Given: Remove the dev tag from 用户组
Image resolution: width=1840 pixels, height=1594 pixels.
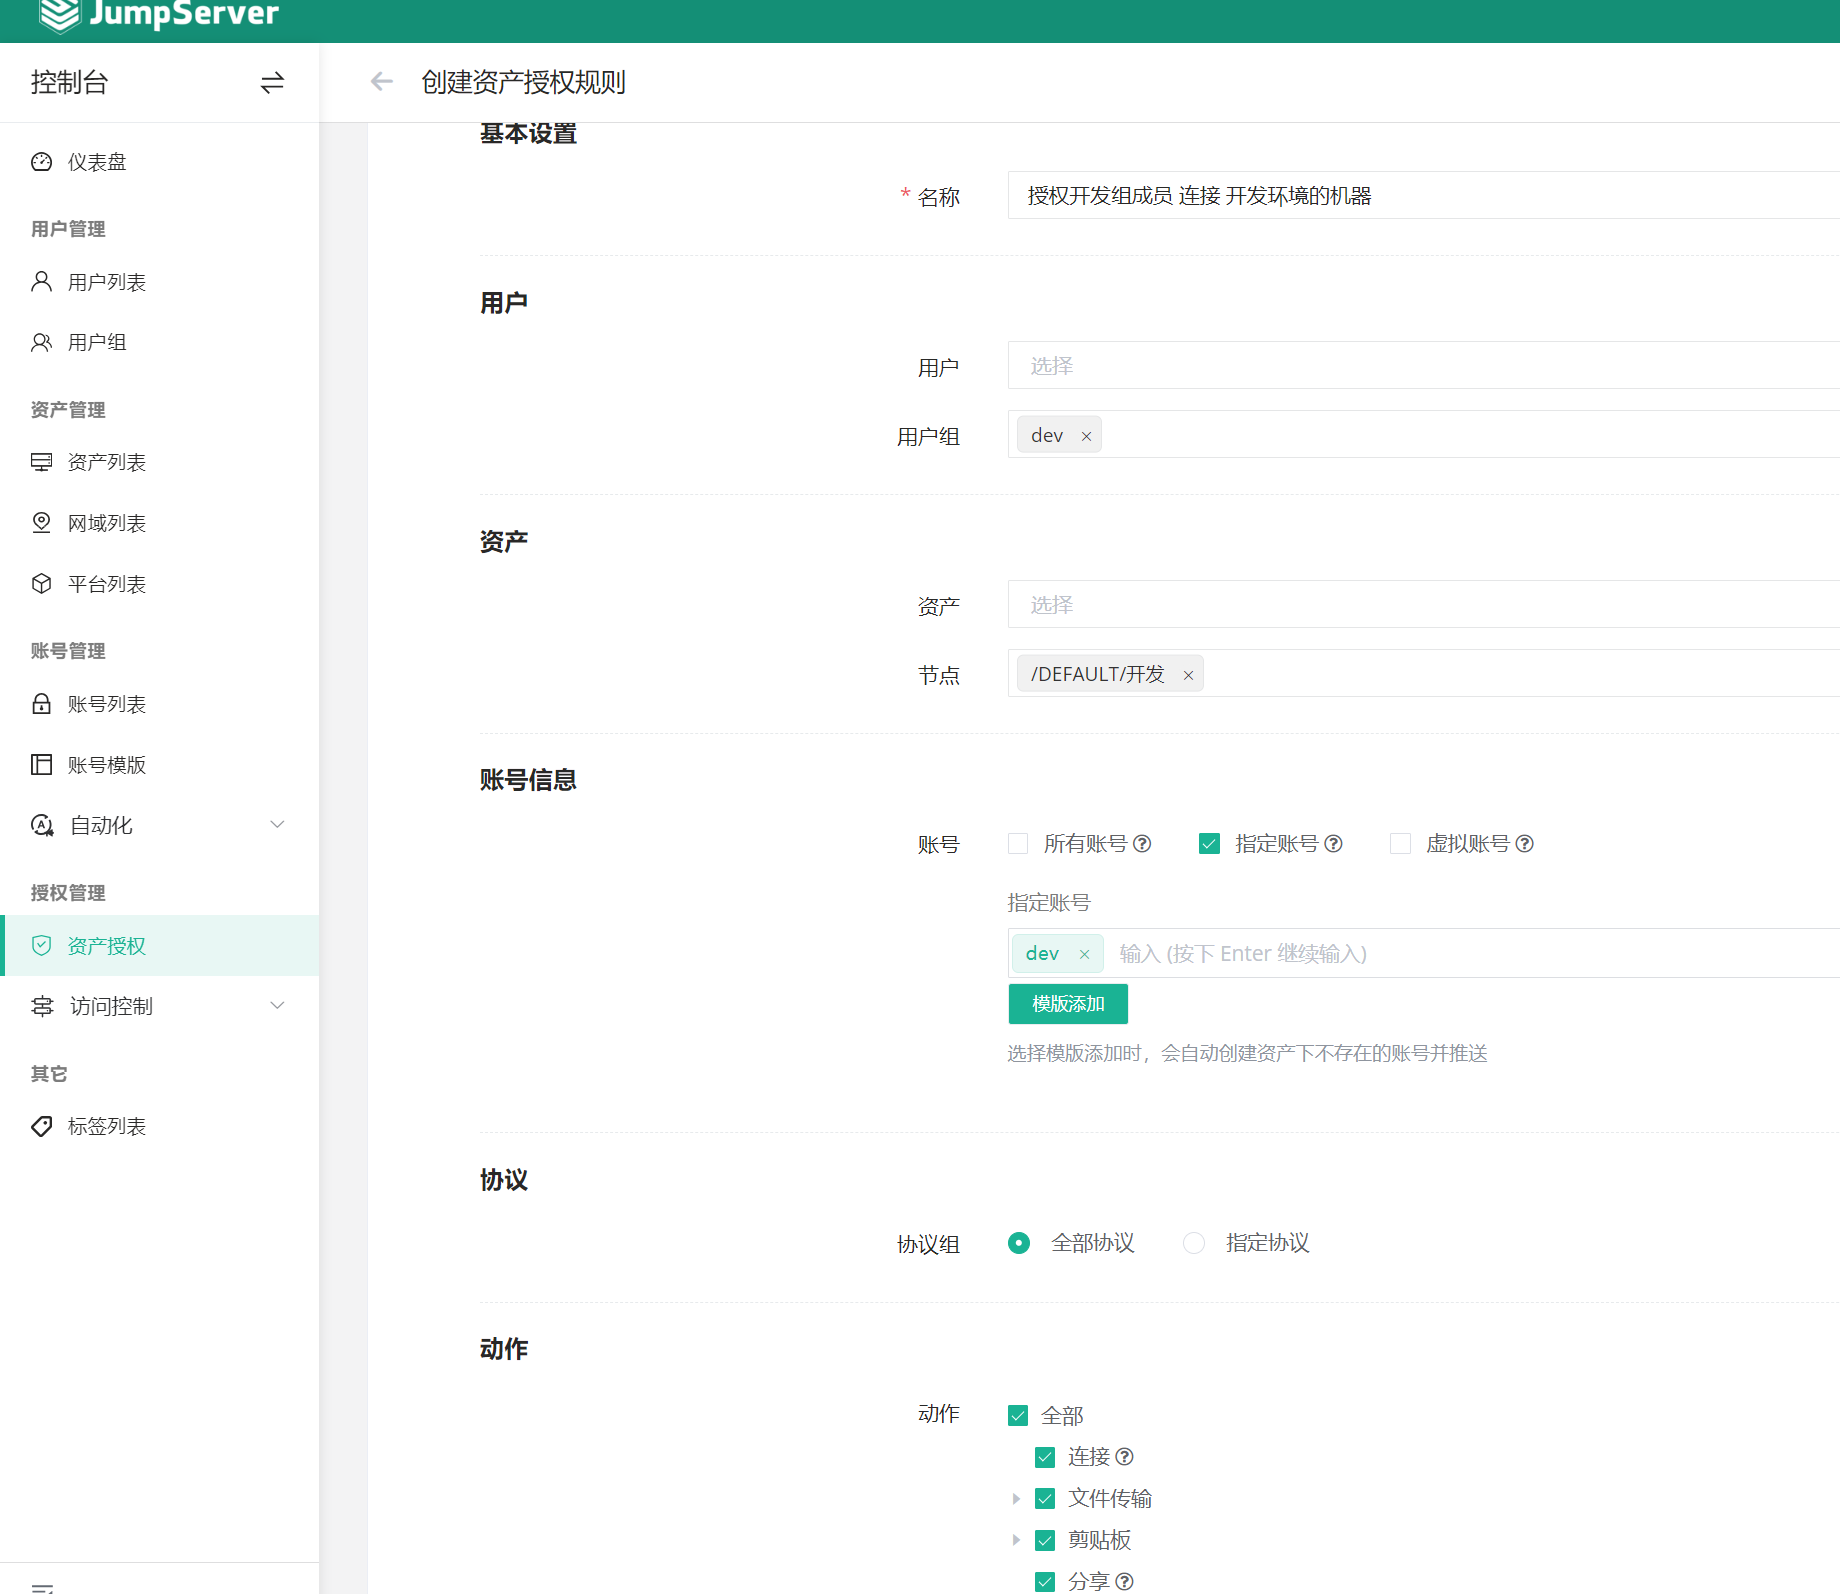Looking at the screenshot, I should (1086, 436).
